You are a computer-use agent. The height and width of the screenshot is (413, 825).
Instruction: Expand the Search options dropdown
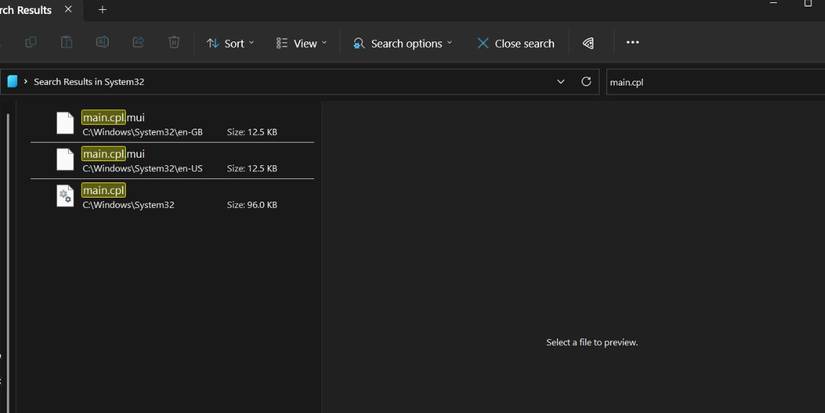point(402,43)
